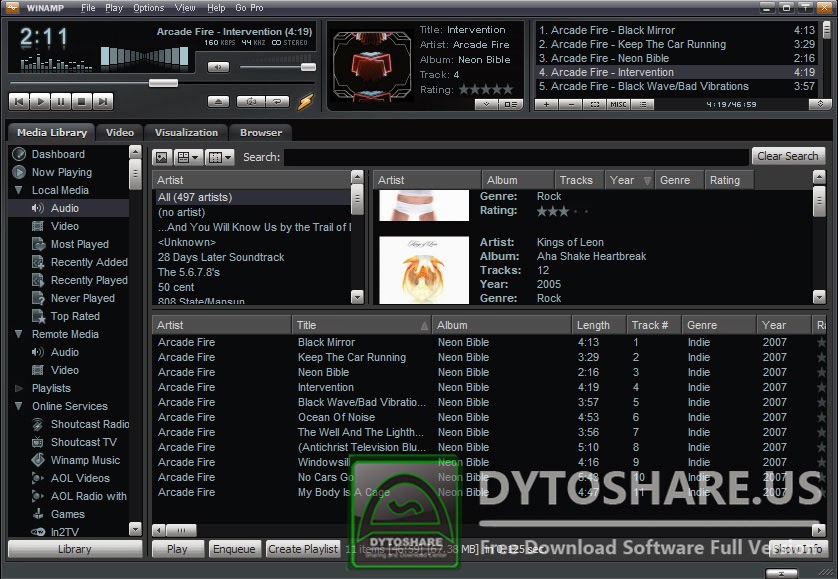The image size is (838, 579).
Task: Click the Winamp lightning bolt icon
Action: (306, 100)
